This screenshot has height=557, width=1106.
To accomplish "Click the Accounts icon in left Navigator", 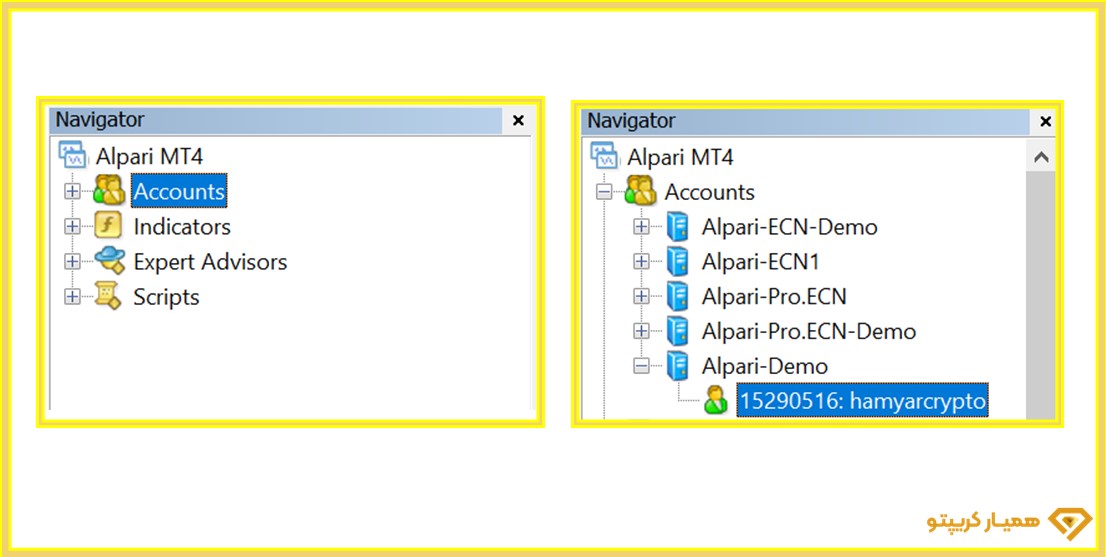I will (x=109, y=191).
